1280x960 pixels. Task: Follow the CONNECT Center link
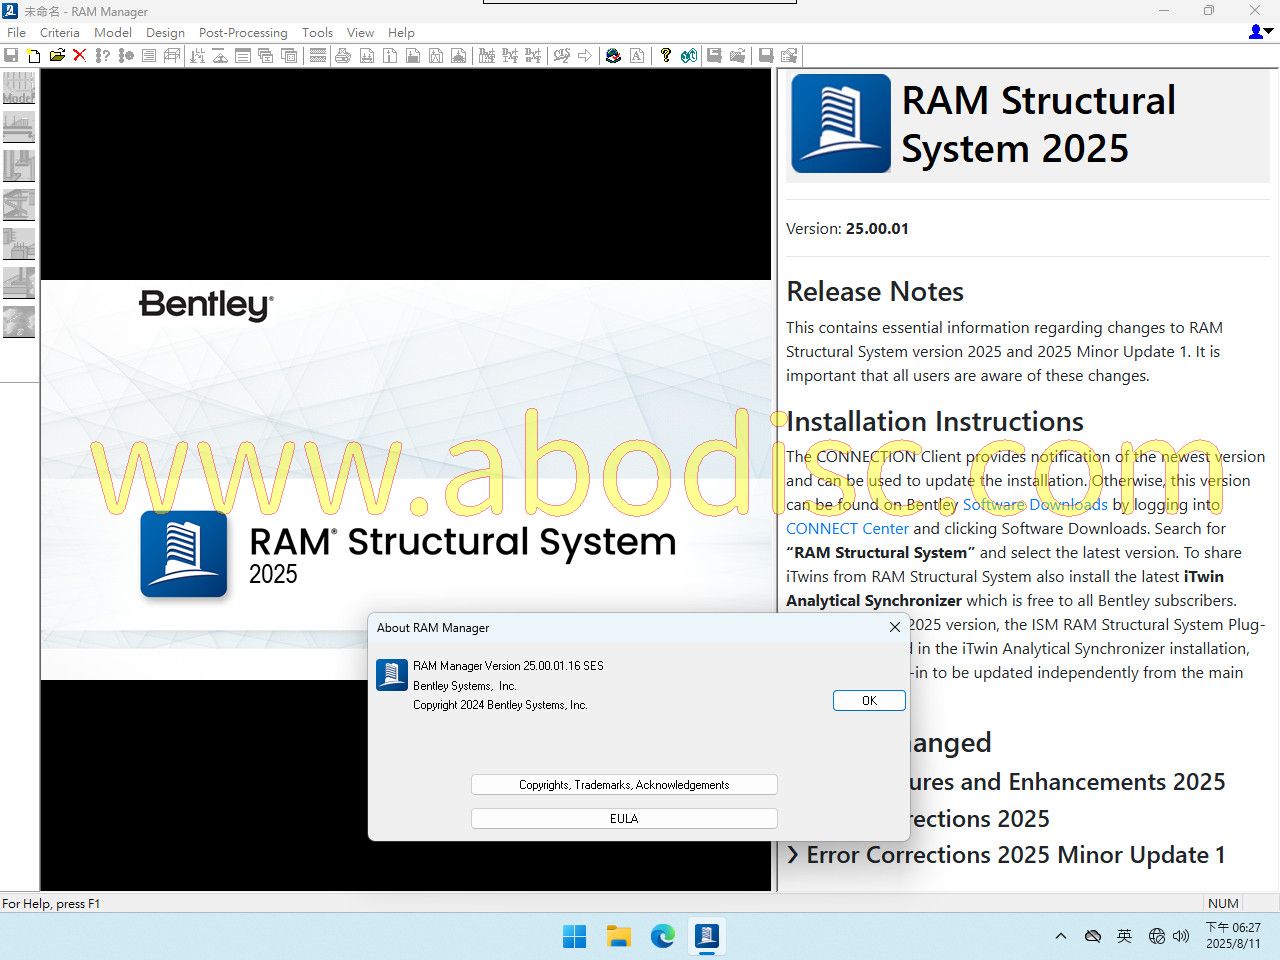(x=847, y=529)
